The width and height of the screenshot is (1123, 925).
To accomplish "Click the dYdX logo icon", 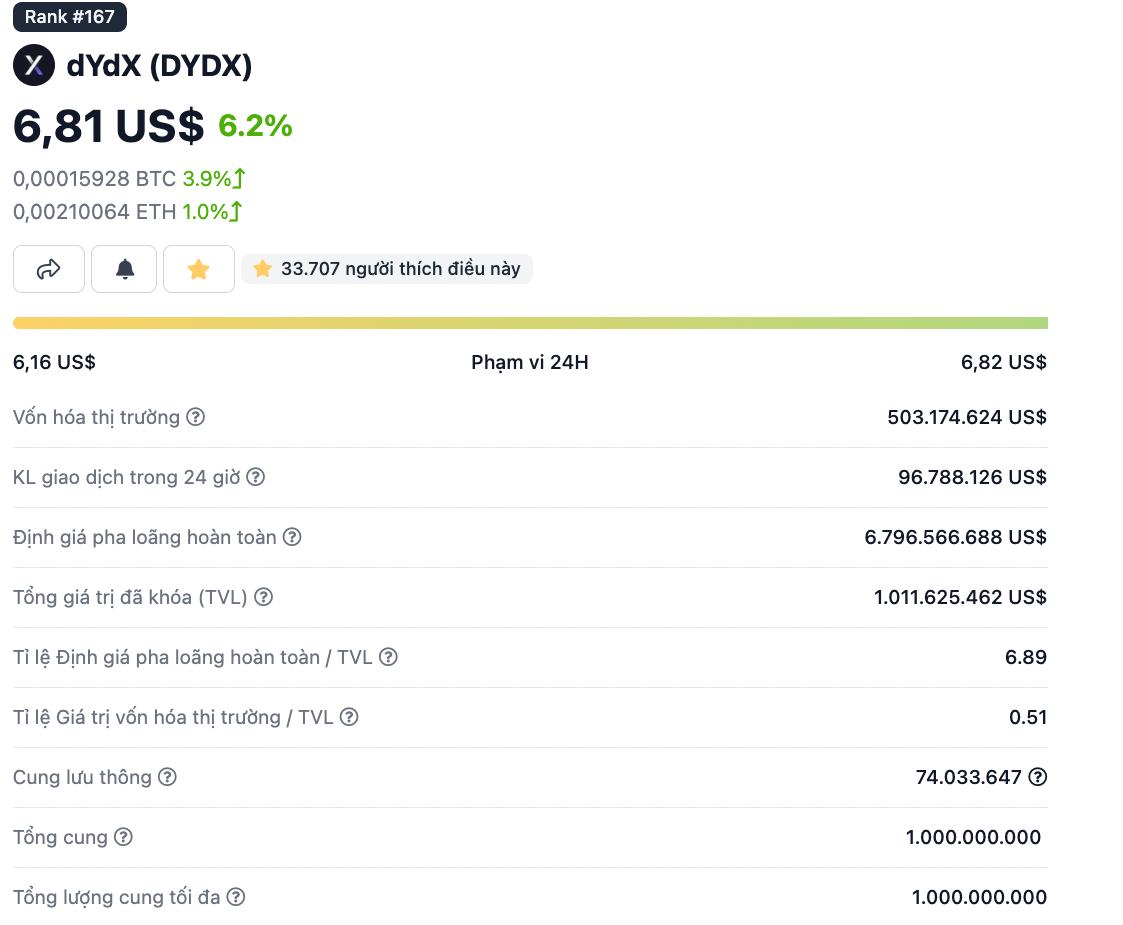I will coord(34,65).
